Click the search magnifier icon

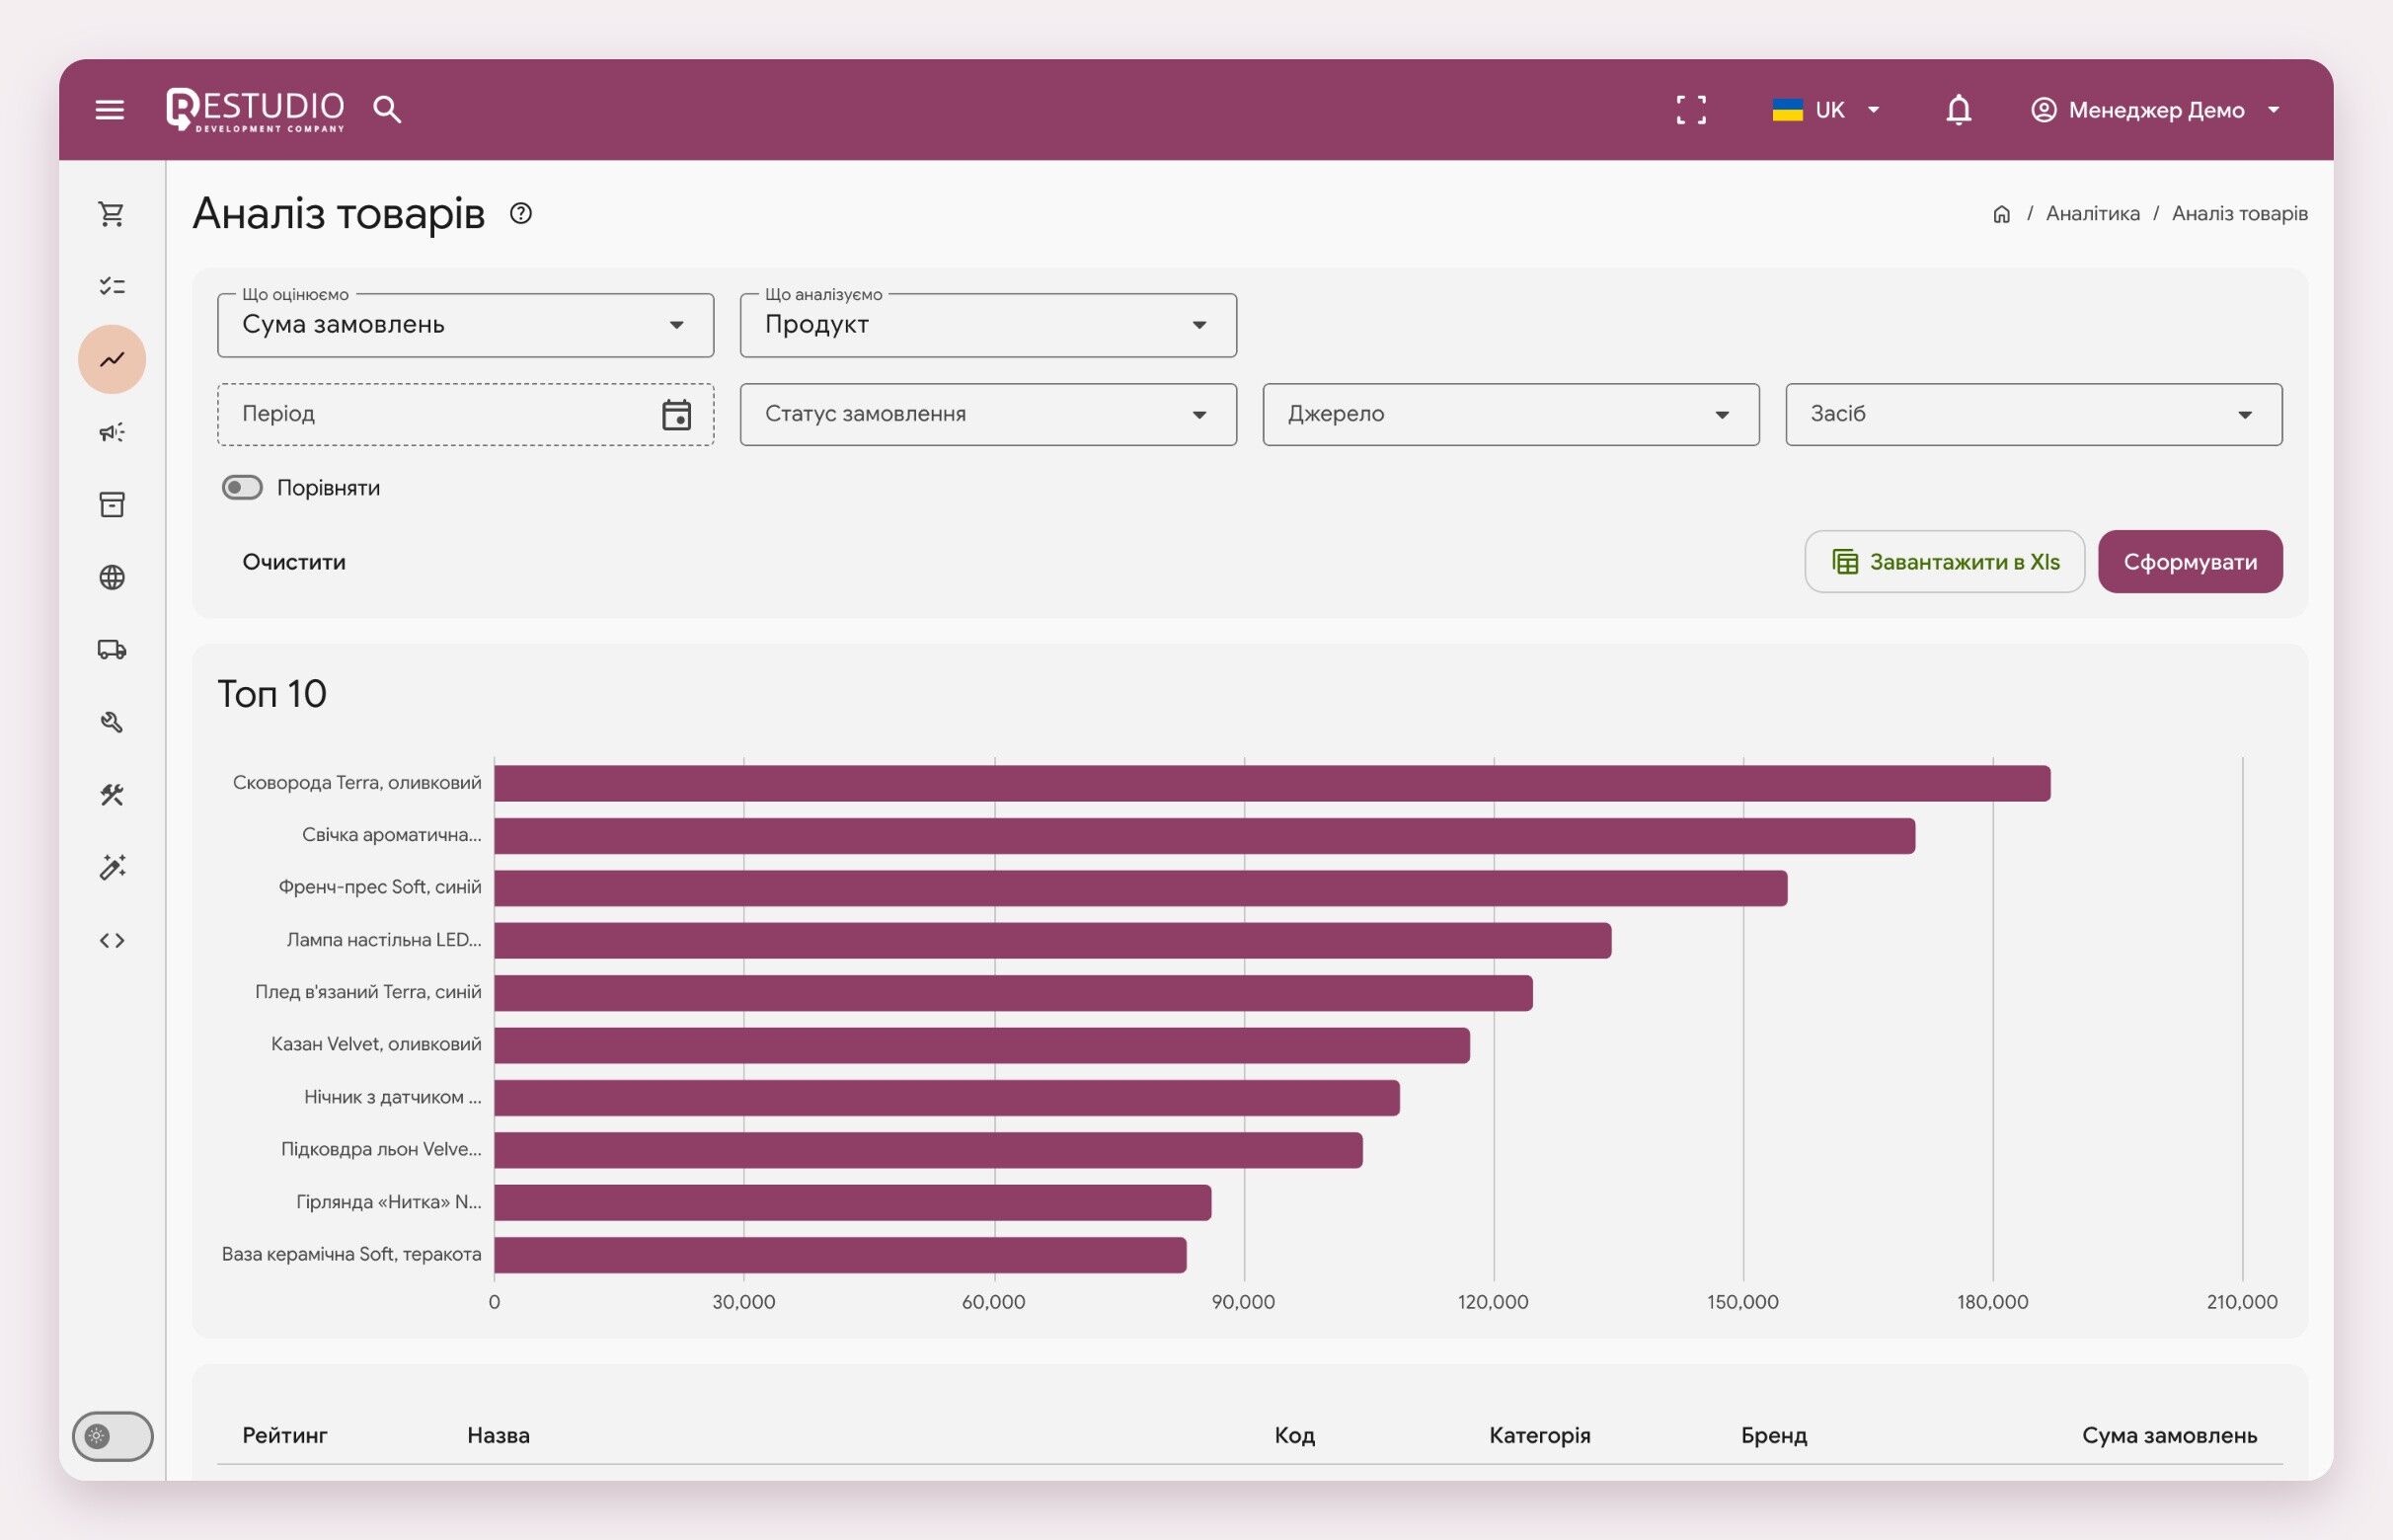[x=387, y=109]
